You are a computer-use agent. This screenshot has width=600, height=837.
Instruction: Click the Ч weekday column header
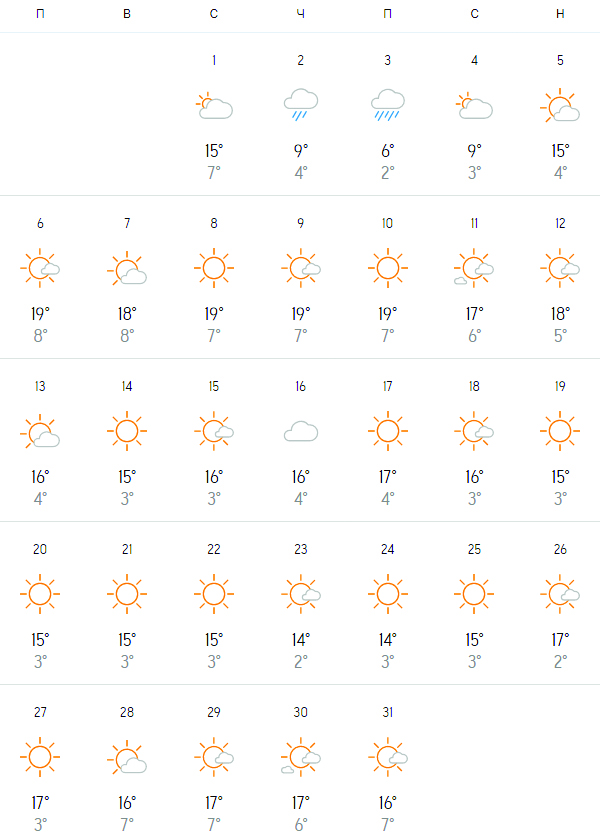301,14
